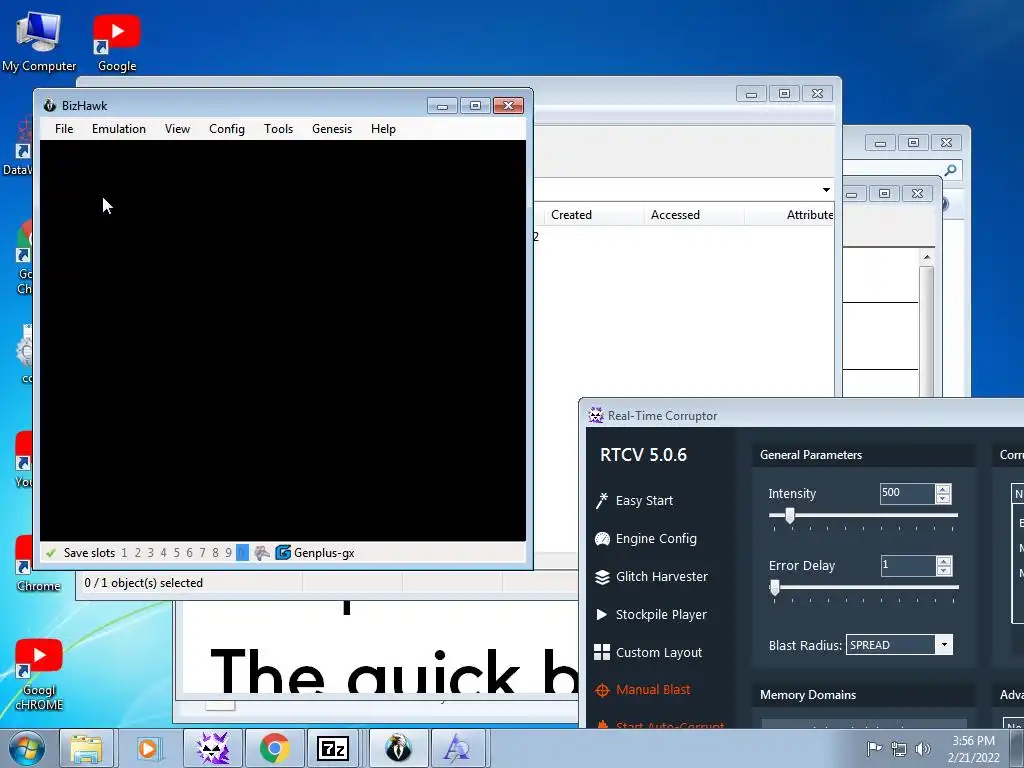1024x768 pixels.
Task: Open the Googl cHROME desktop shortcut
Action: pos(39,675)
